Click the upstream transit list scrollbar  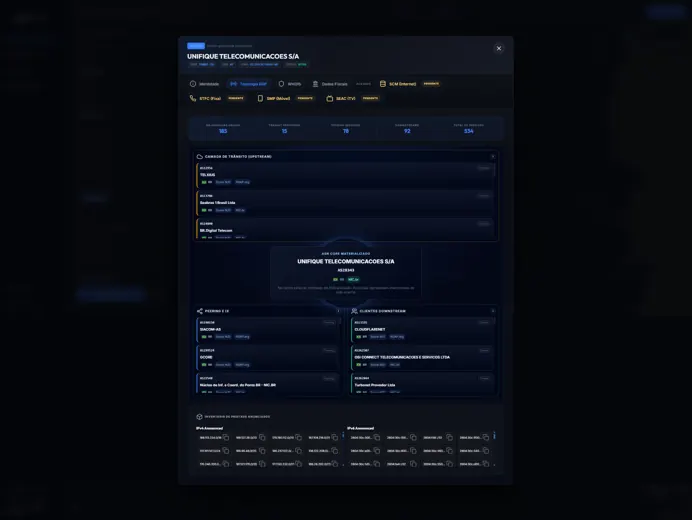[x=495, y=170]
